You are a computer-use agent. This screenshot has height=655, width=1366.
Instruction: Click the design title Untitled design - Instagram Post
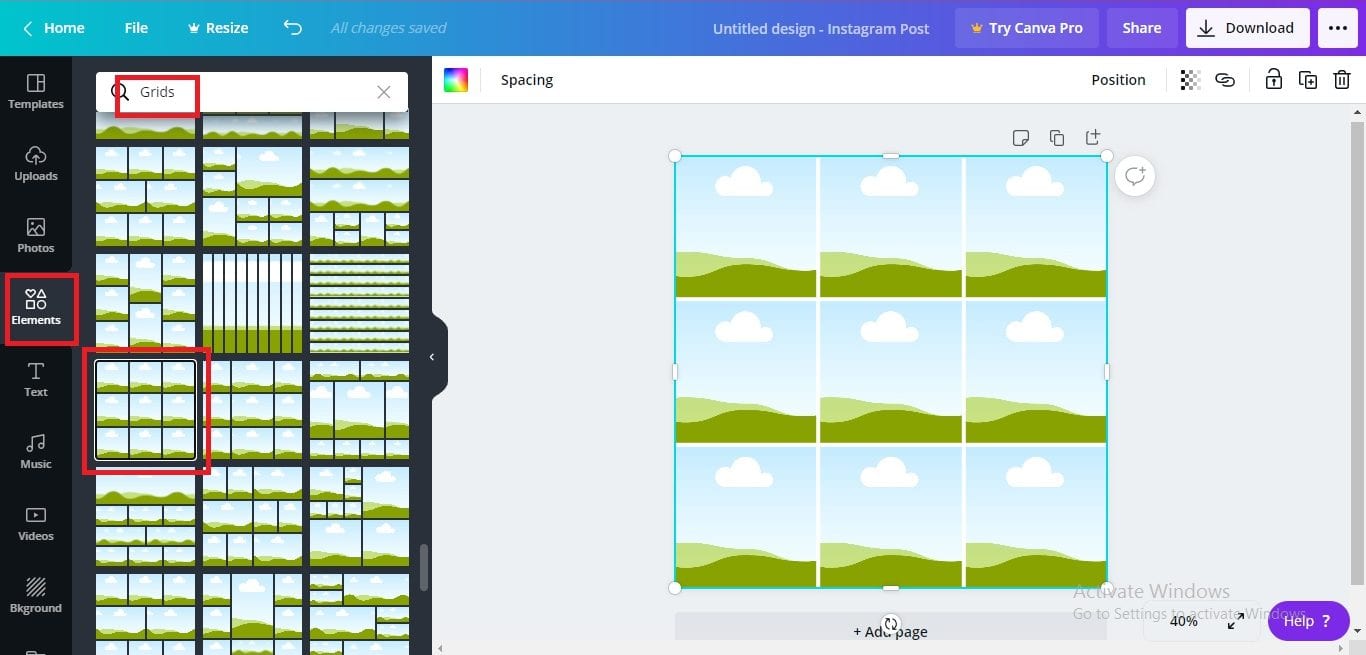click(x=821, y=28)
